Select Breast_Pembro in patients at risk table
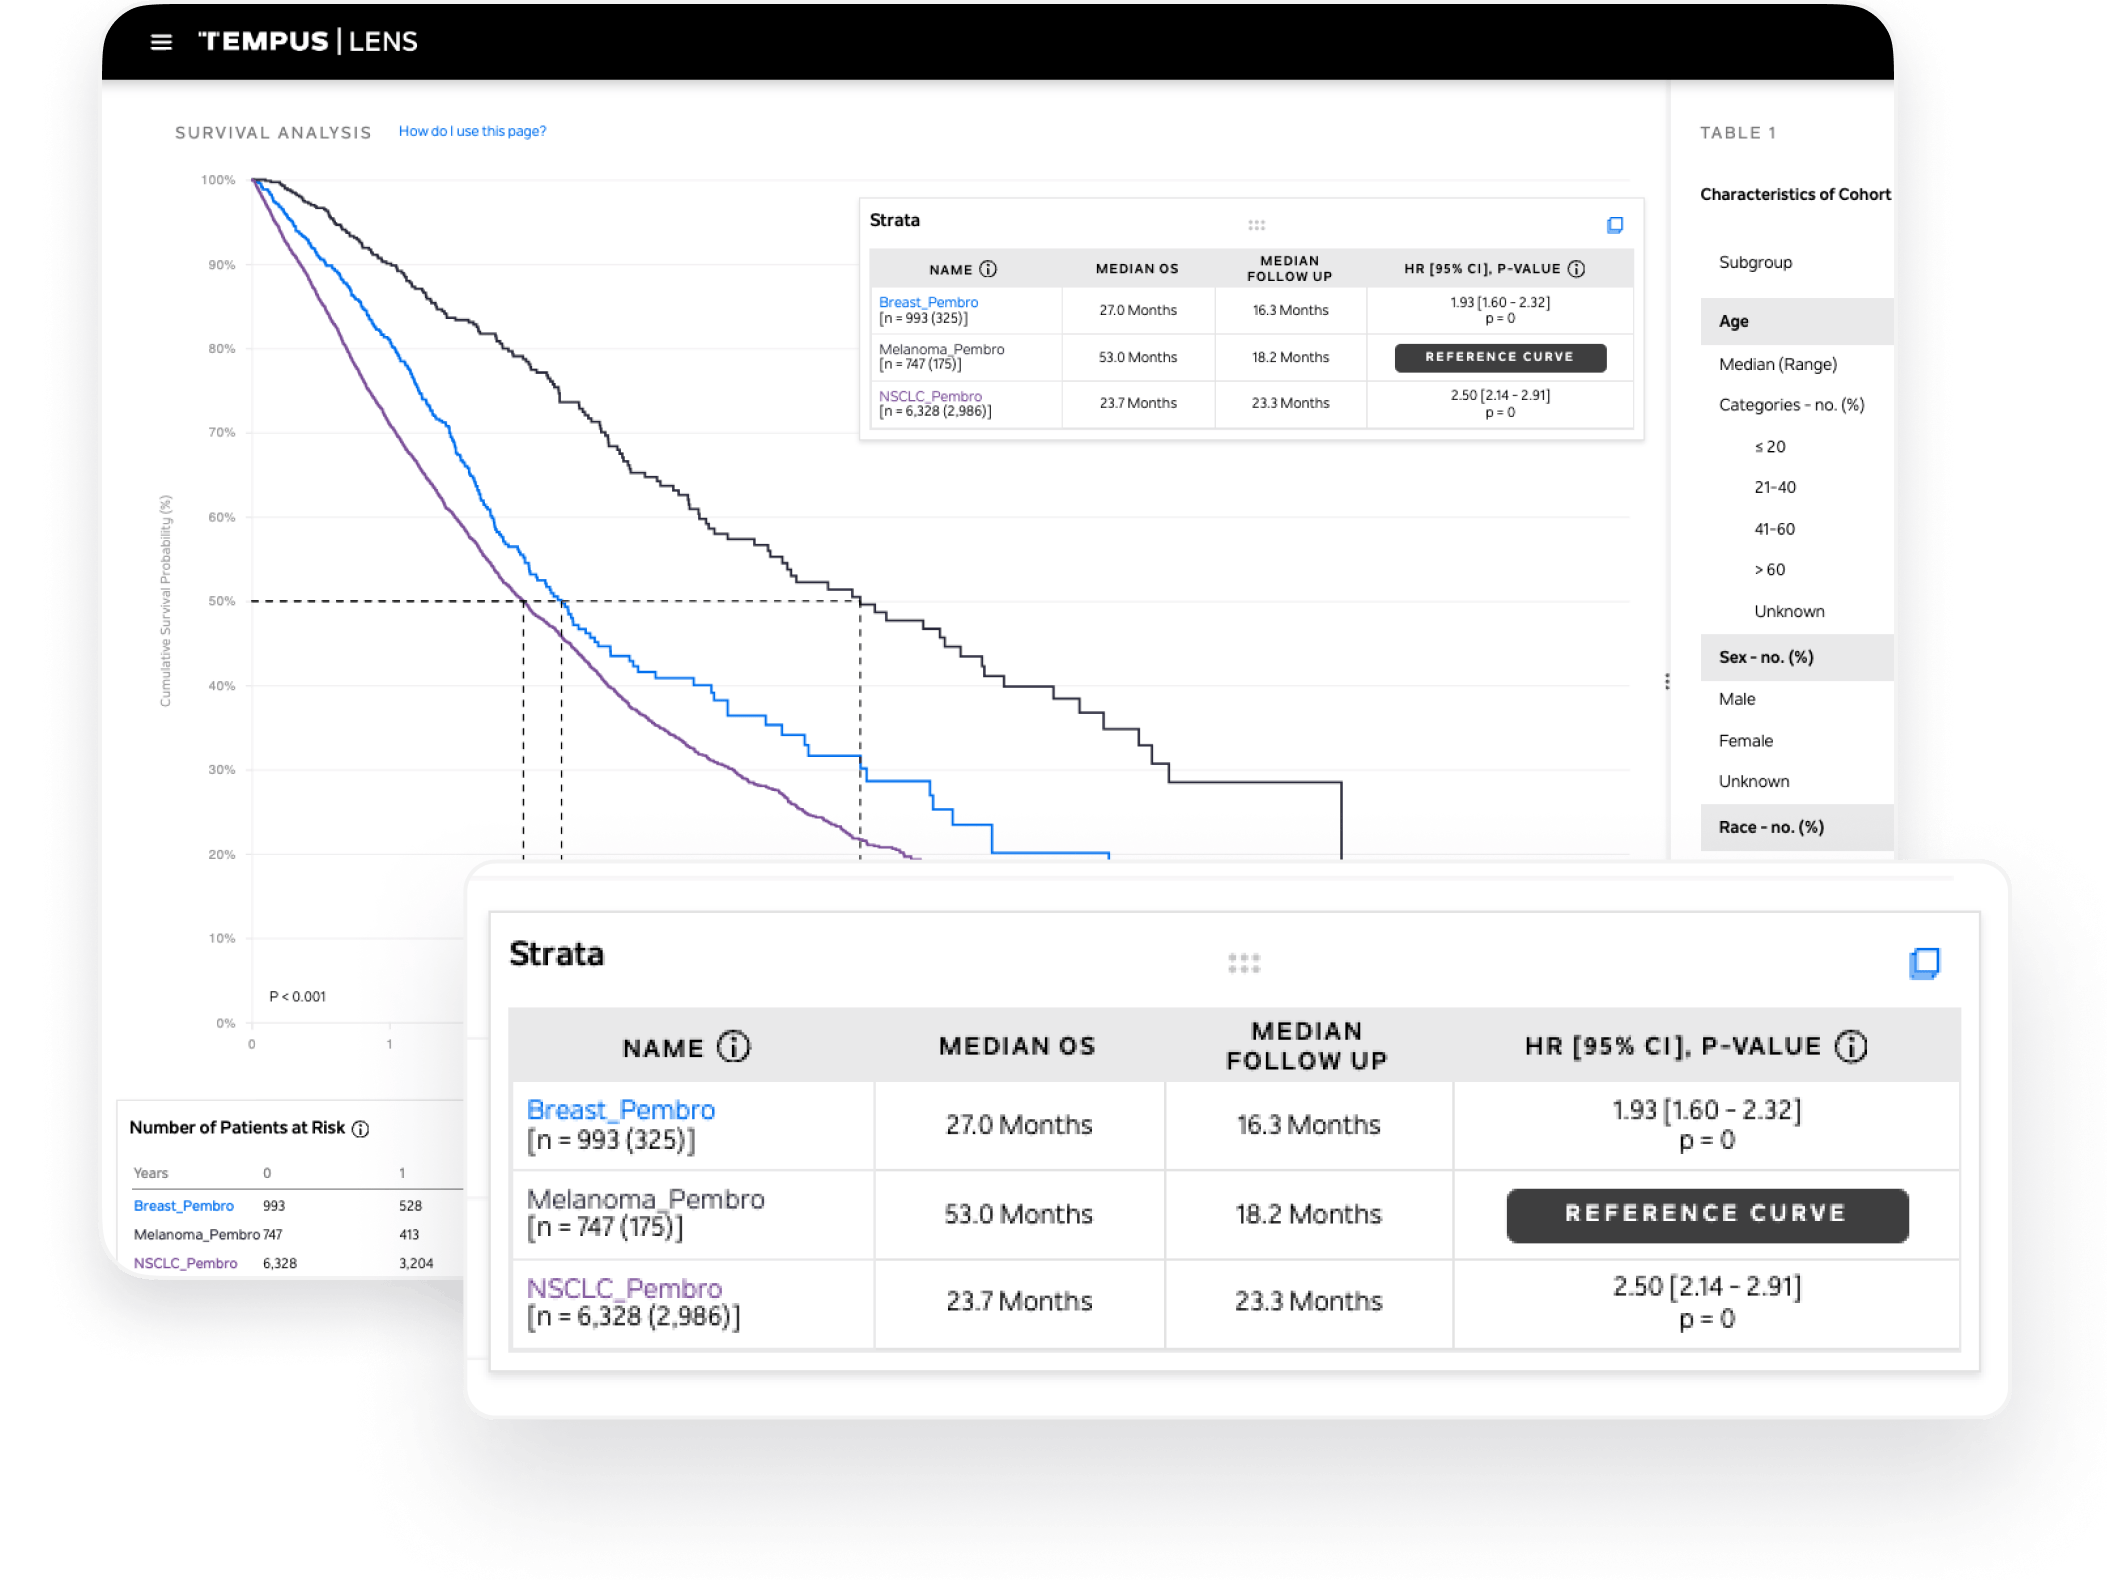 coord(184,1206)
